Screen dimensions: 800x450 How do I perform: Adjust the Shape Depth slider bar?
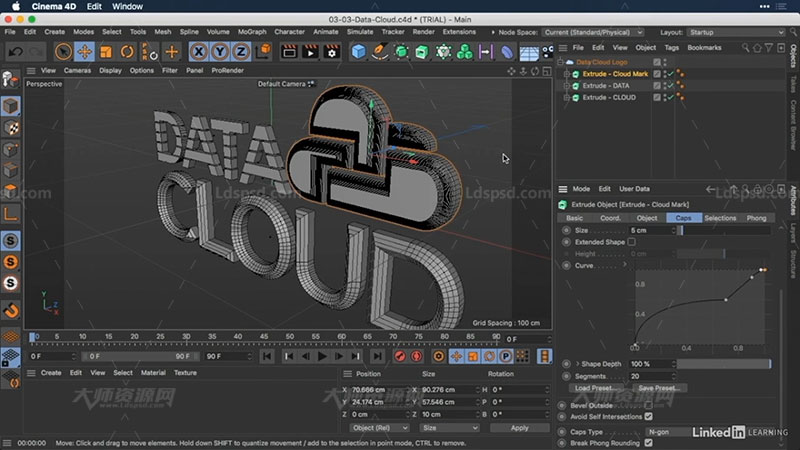click(724, 364)
